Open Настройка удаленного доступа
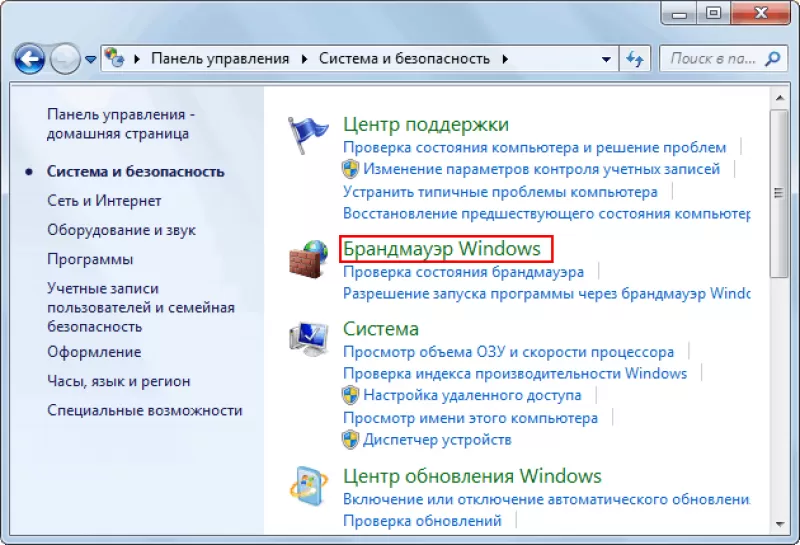Screen dimensions: 800x545 (x=472, y=395)
